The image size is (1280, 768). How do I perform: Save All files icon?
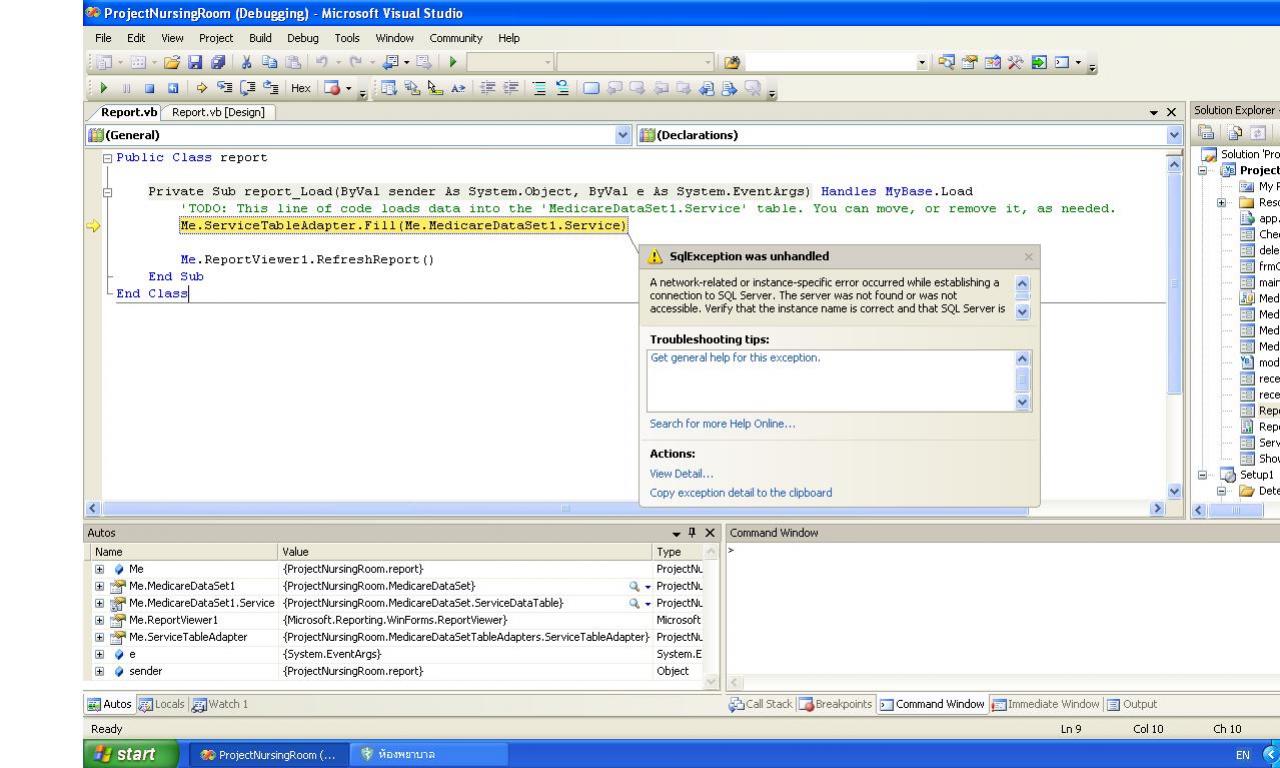coord(216,63)
